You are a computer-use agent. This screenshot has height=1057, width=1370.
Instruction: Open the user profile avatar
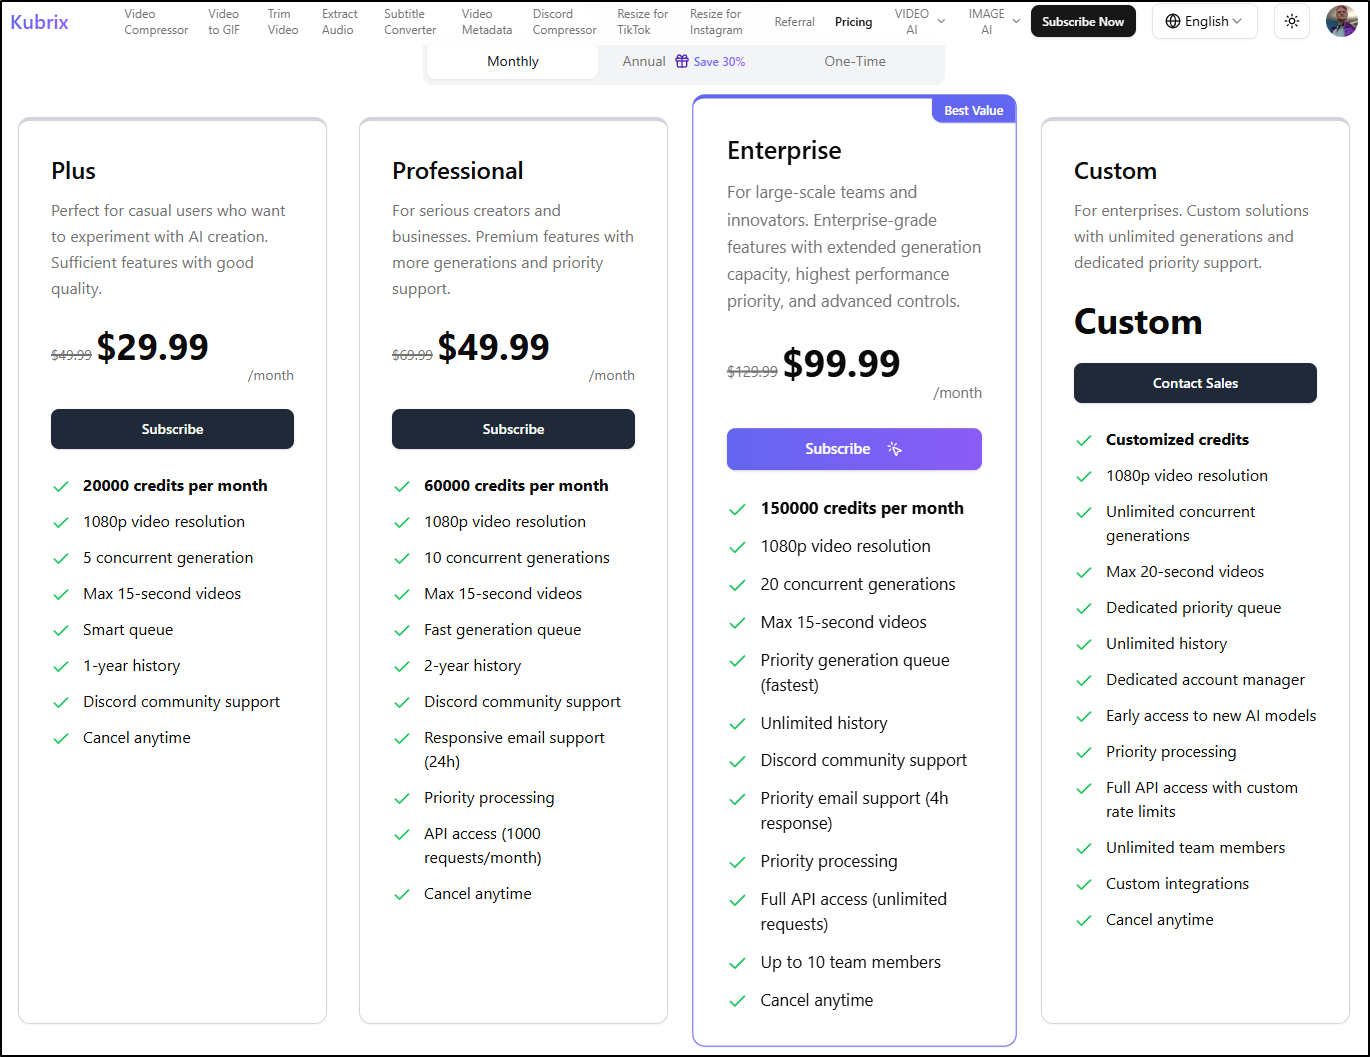pyautogui.click(x=1341, y=21)
